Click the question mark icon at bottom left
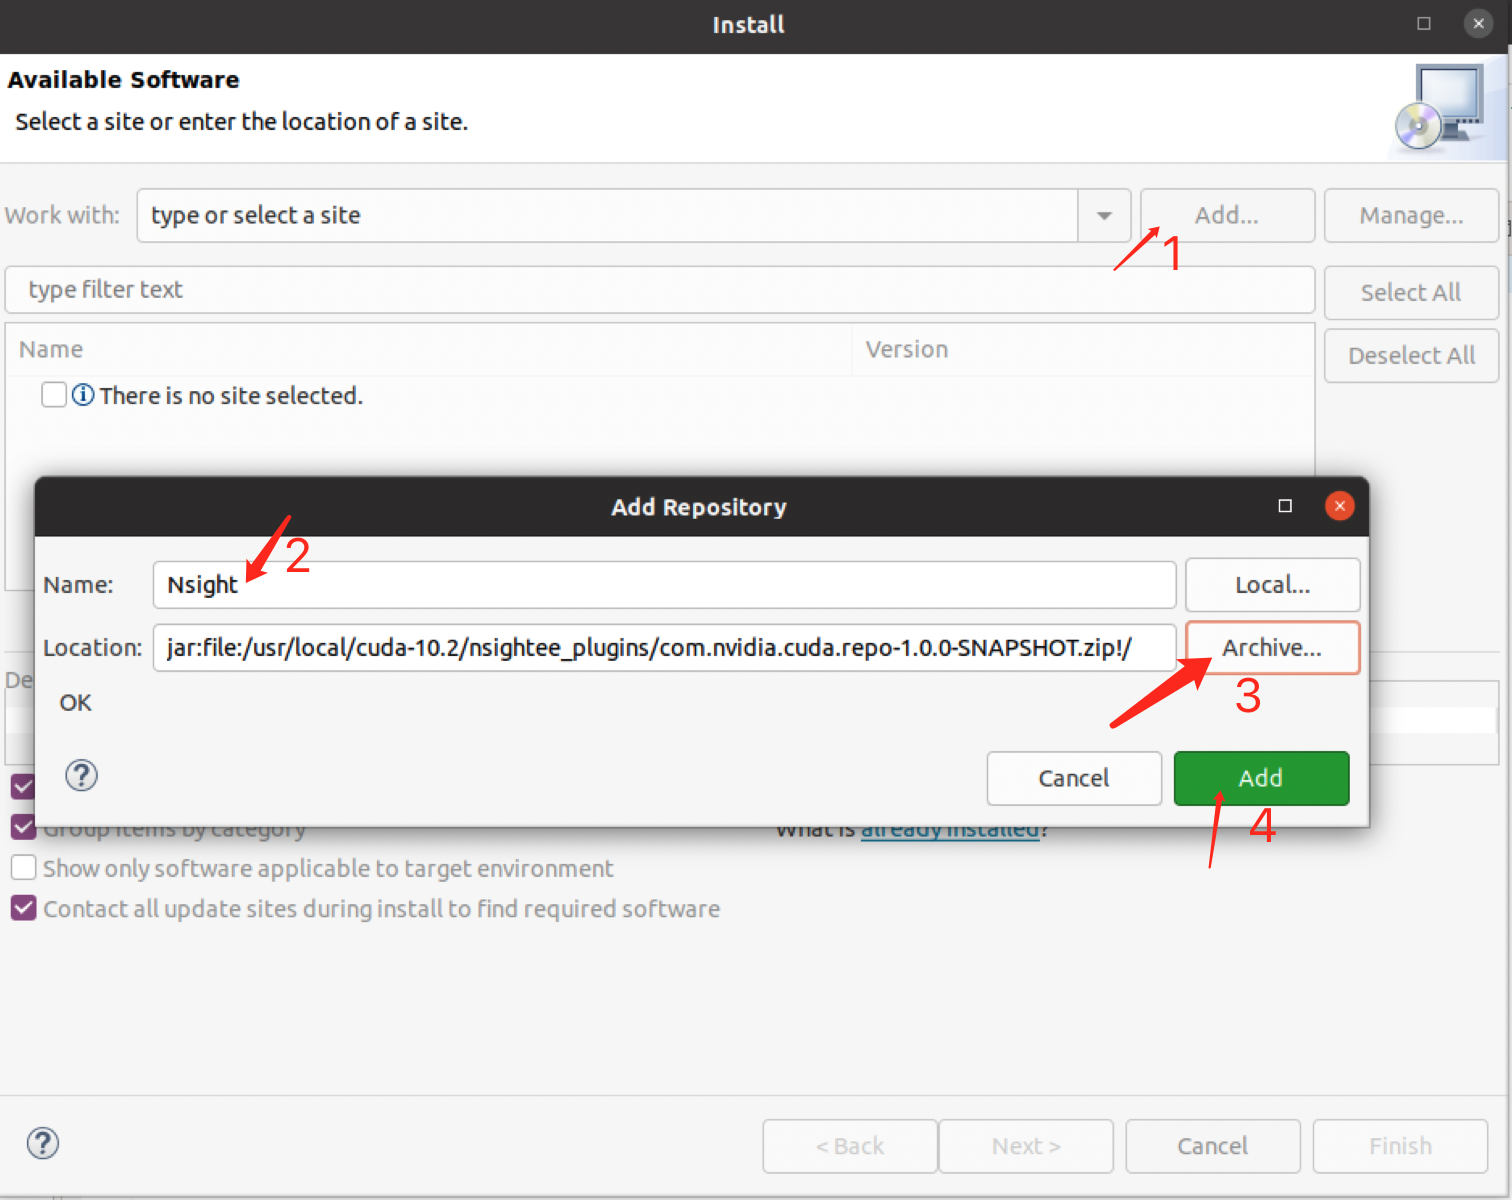 point(42,1143)
